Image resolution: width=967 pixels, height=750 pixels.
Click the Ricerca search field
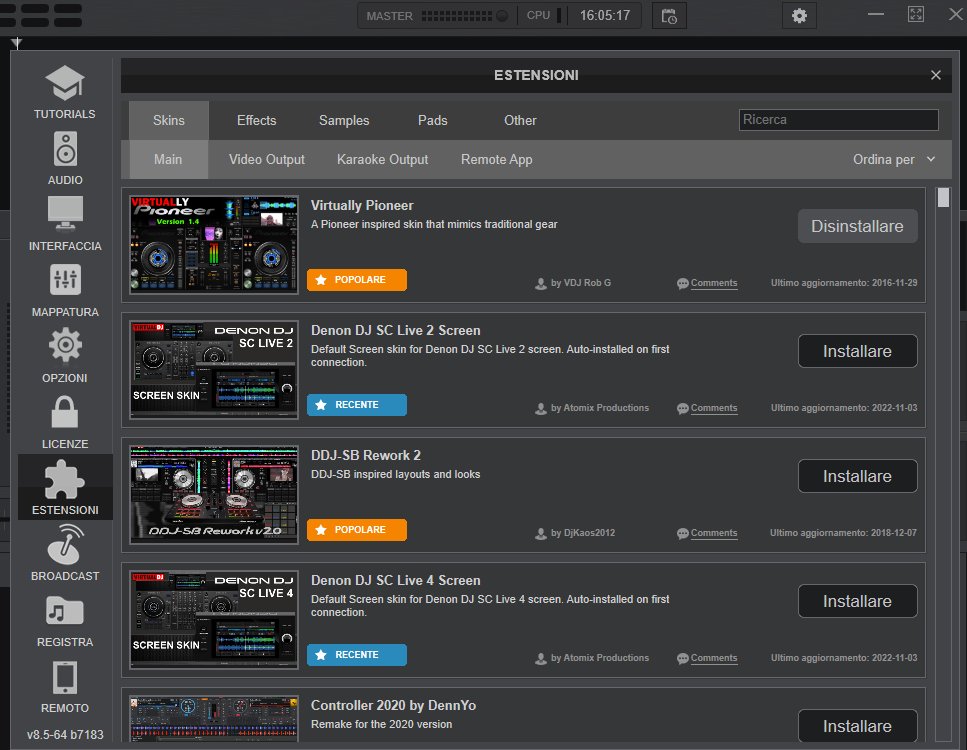(x=839, y=120)
